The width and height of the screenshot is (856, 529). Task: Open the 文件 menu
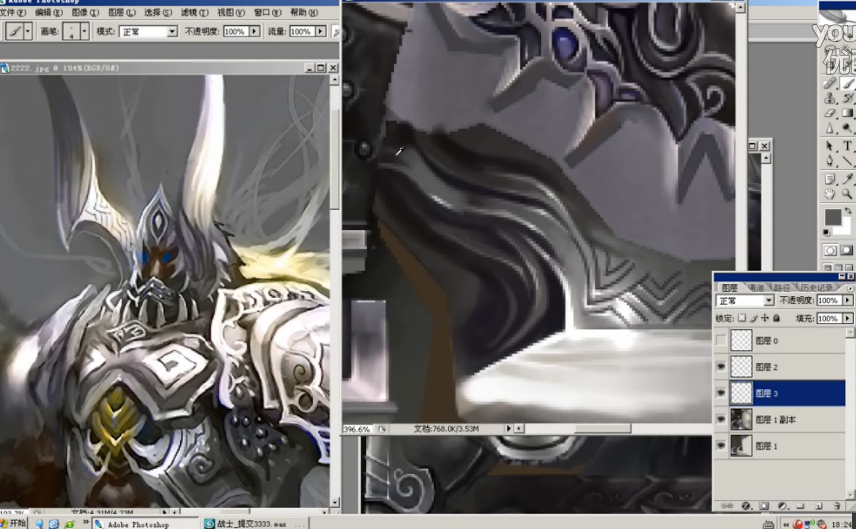(13, 12)
